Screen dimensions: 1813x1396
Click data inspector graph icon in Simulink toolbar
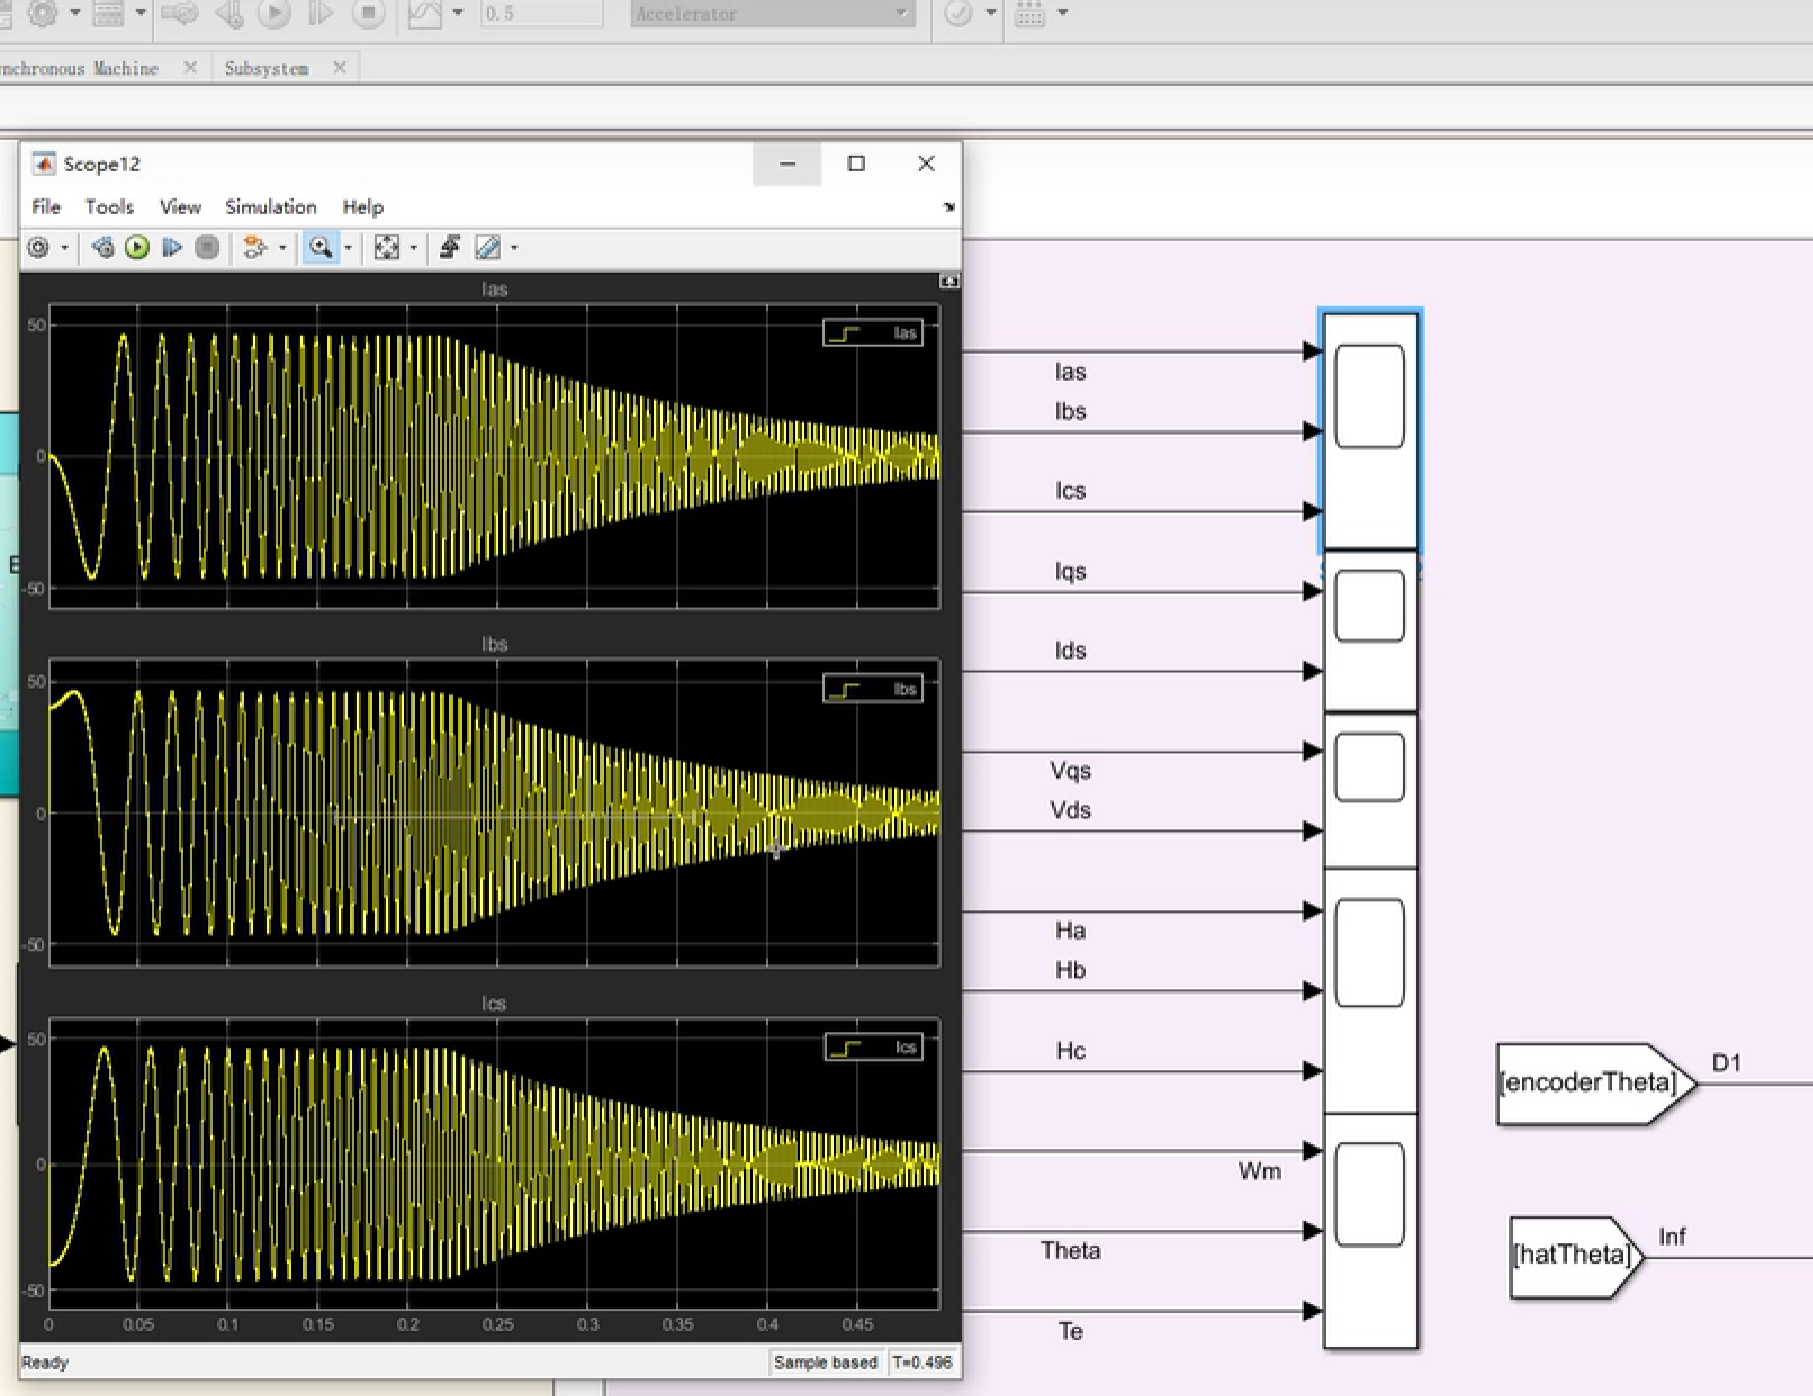pos(425,13)
